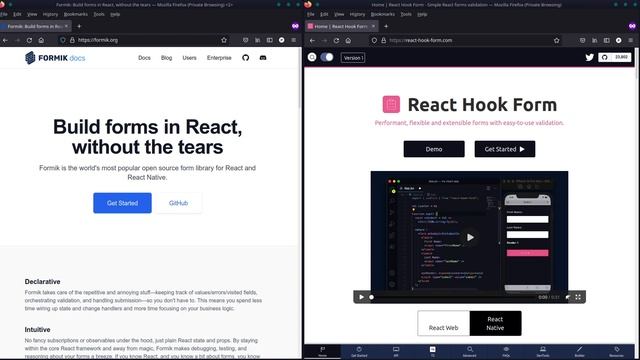Click the large play overlay on the video

(470, 237)
